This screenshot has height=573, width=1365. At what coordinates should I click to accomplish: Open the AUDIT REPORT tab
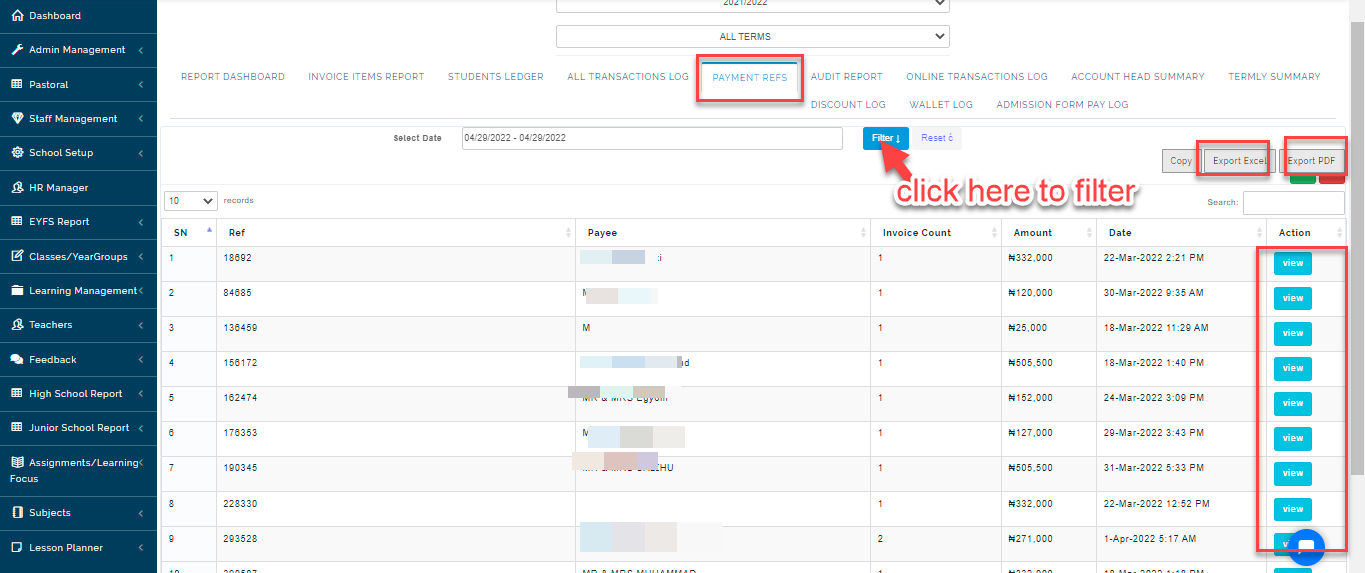point(847,77)
